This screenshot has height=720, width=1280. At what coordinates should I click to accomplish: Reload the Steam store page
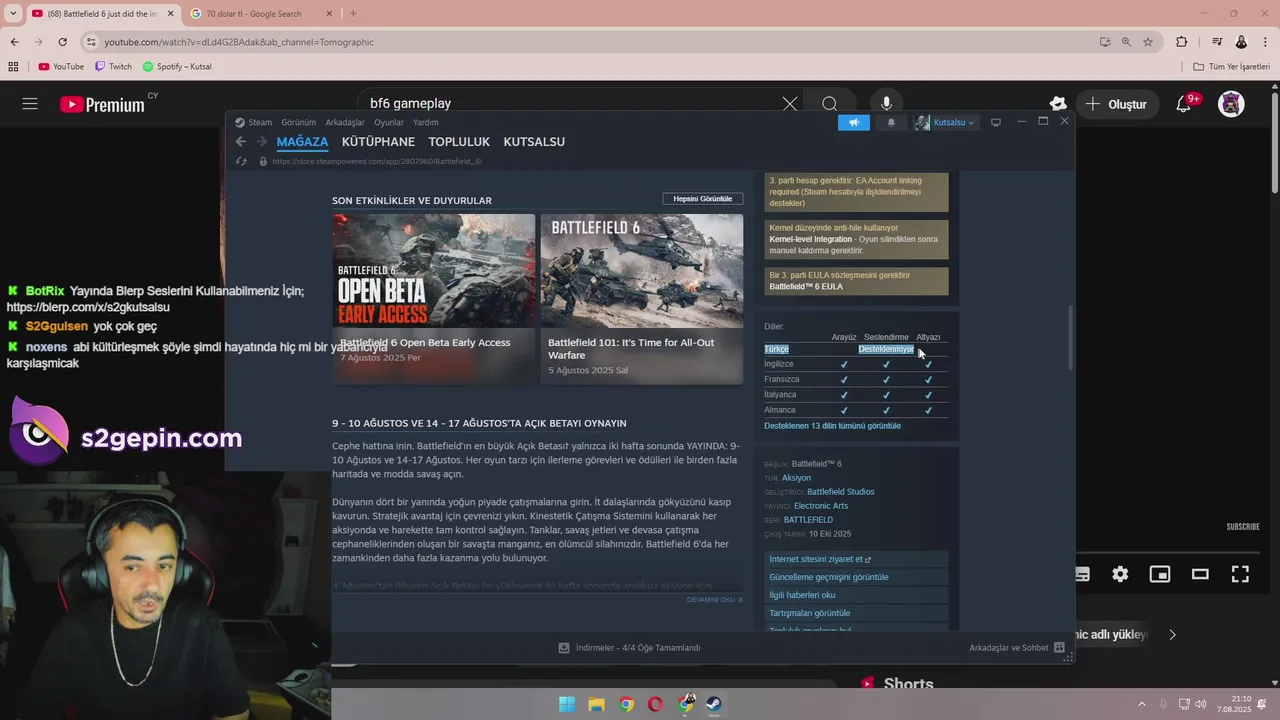[x=241, y=161]
